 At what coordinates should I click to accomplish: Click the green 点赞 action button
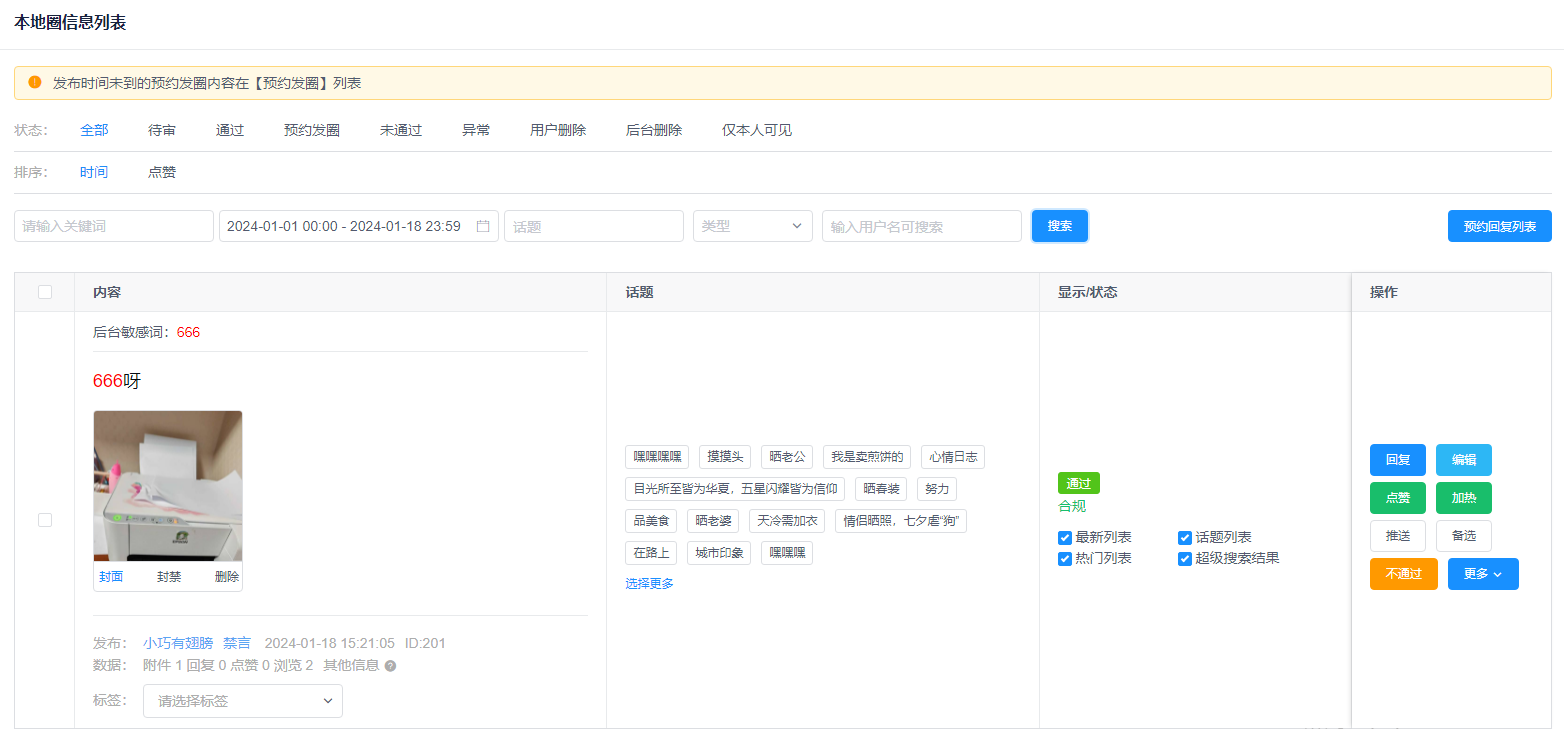1398,498
